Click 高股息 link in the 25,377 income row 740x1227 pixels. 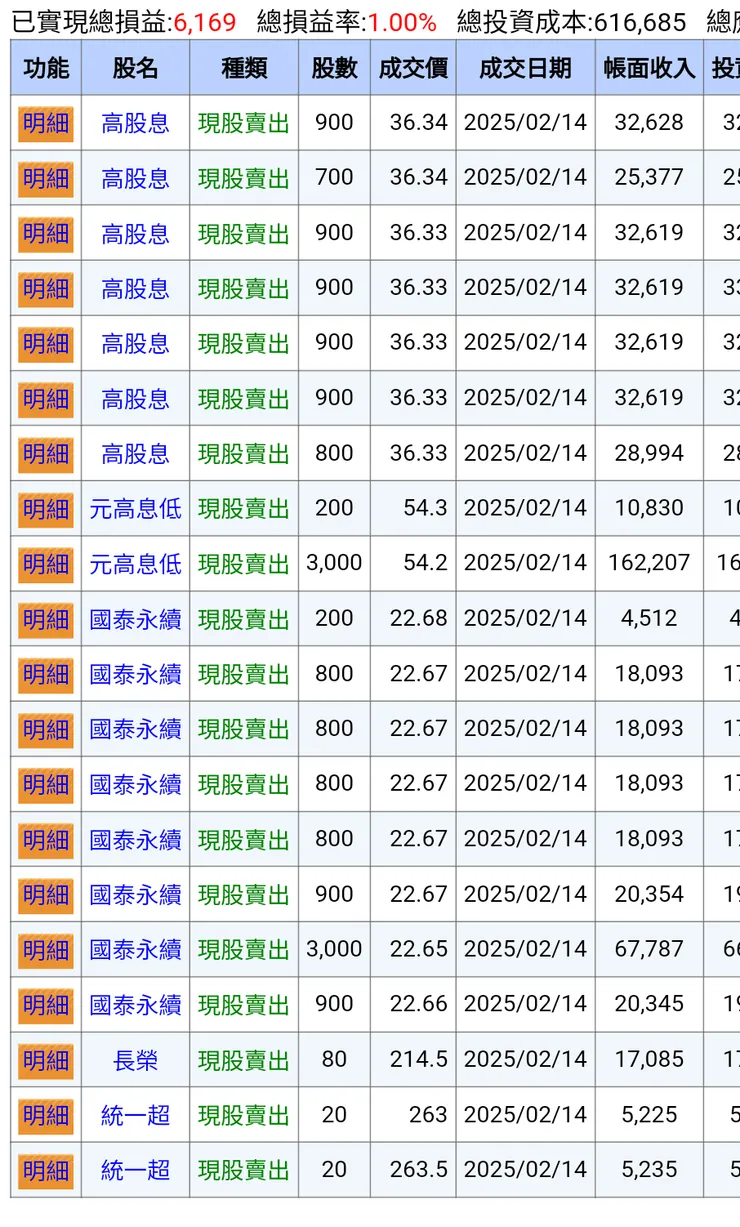click(135, 178)
